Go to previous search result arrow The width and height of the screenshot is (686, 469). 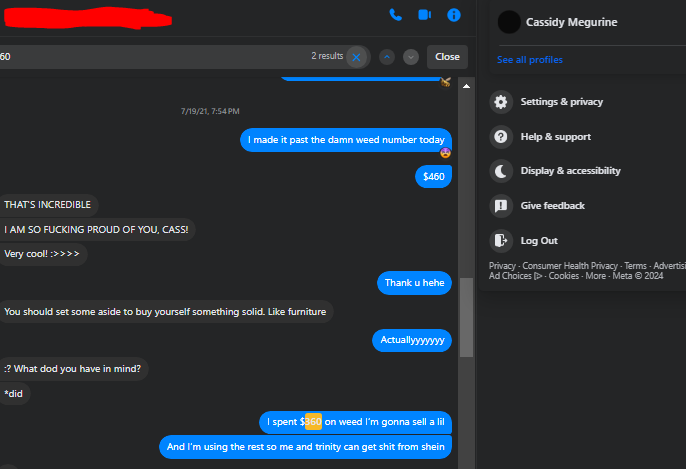[387, 57]
